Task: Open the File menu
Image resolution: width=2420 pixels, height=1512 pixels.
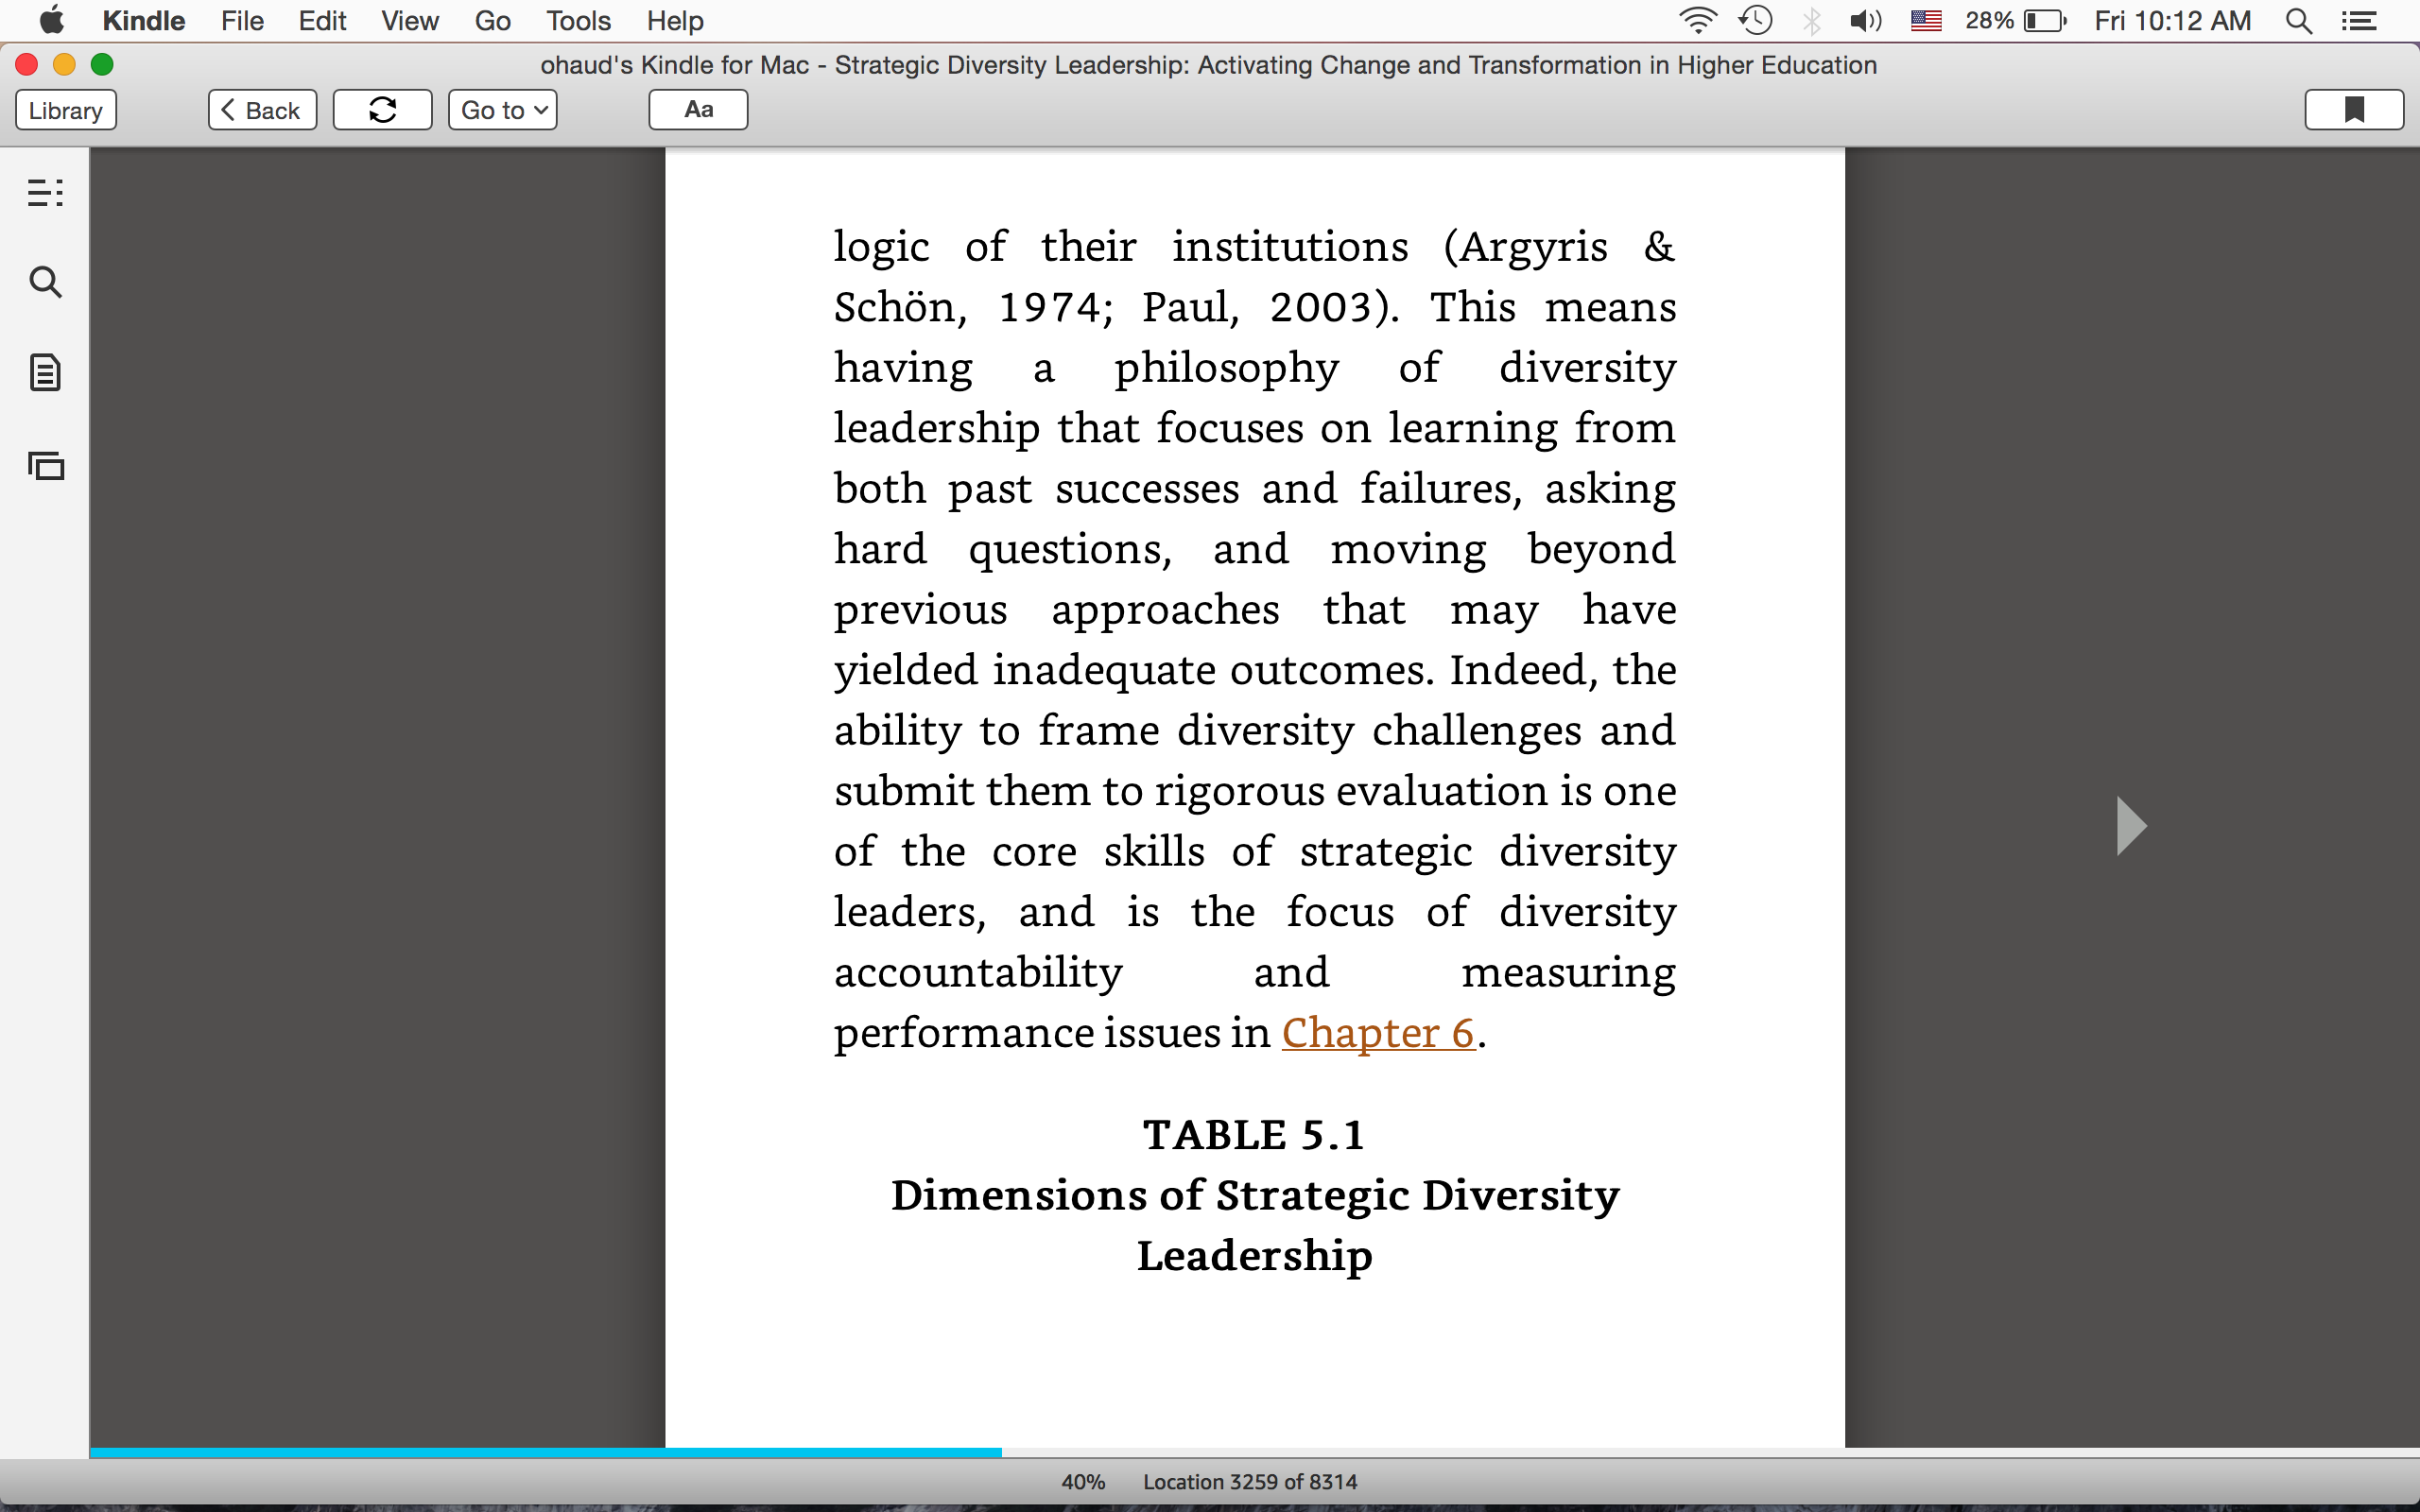Action: pos(242,21)
